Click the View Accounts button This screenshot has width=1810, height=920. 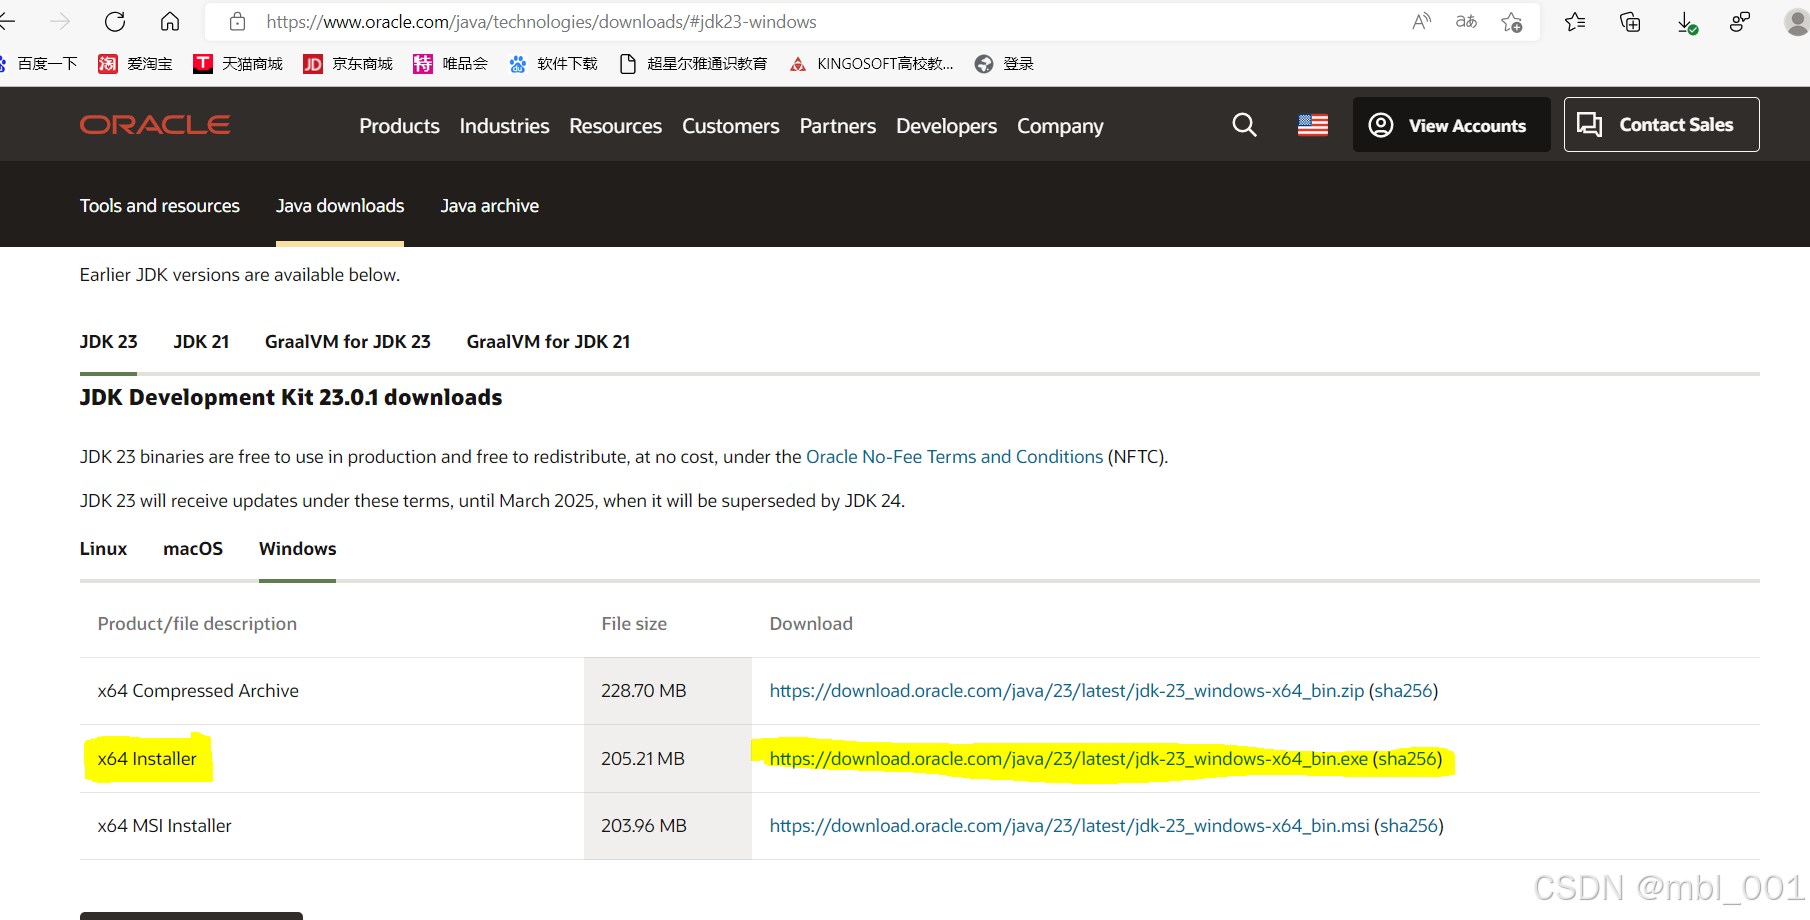pyautogui.click(x=1451, y=125)
